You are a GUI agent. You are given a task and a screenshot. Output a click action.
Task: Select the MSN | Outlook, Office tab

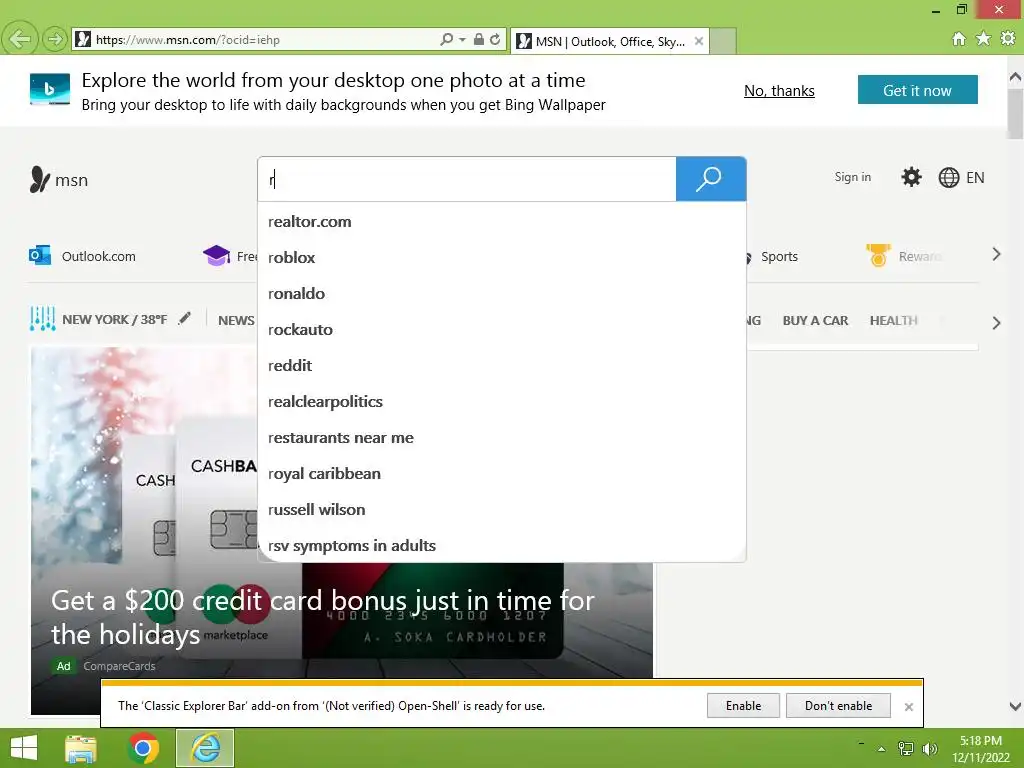tap(609, 41)
